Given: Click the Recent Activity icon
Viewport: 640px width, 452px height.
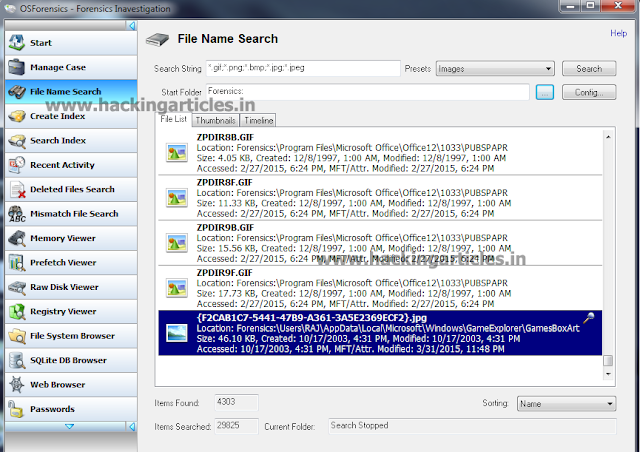Looking at the screenshot, I should [17, 165].
